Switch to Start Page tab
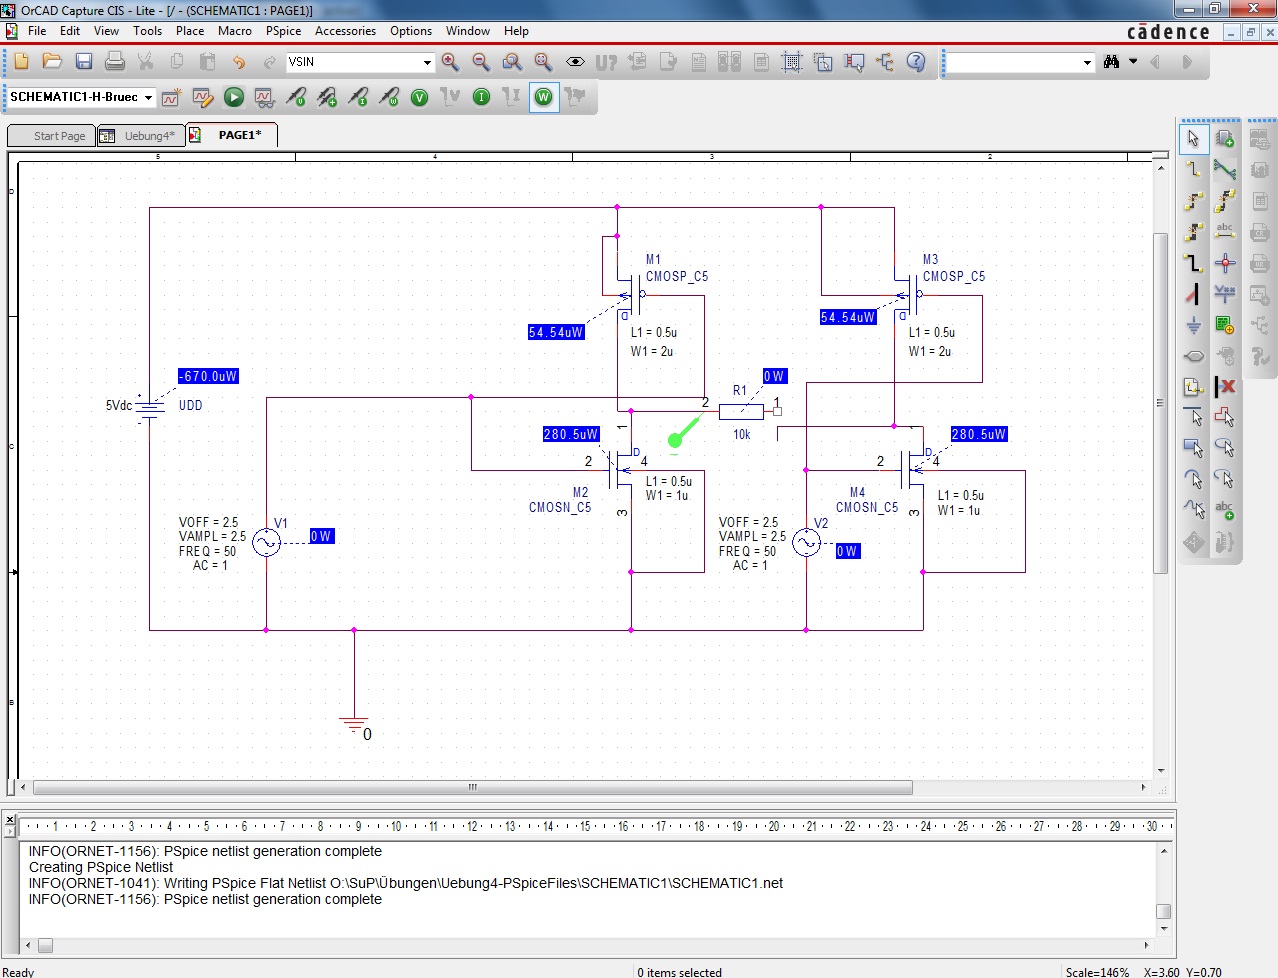The height and width of the screenshot is (978, 1278). 51,136
